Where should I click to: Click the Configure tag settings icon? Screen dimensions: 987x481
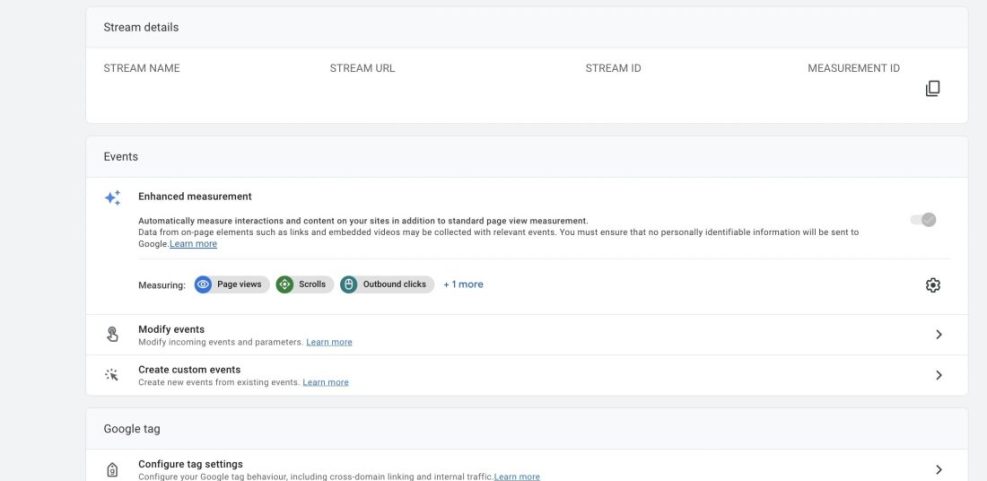(112, 470)
